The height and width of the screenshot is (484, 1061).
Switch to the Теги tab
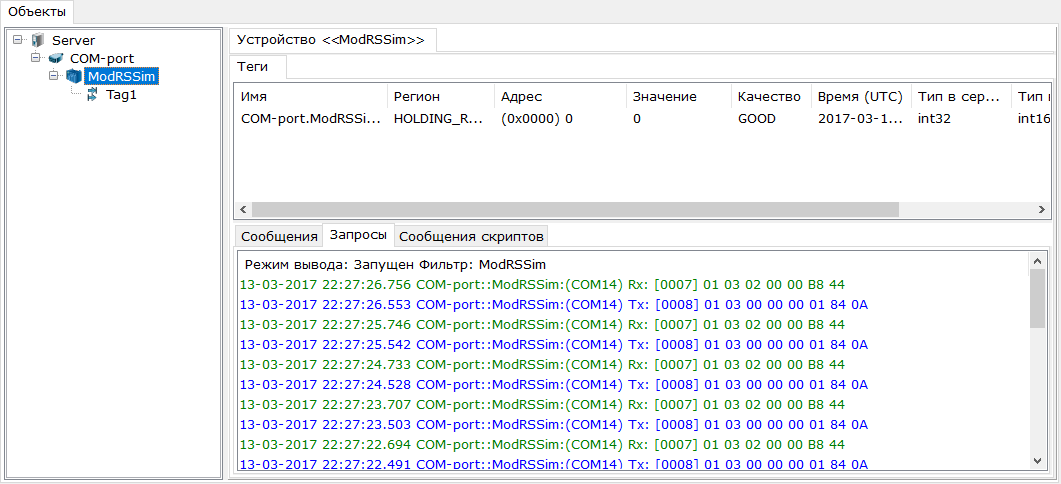pos(258,67)
